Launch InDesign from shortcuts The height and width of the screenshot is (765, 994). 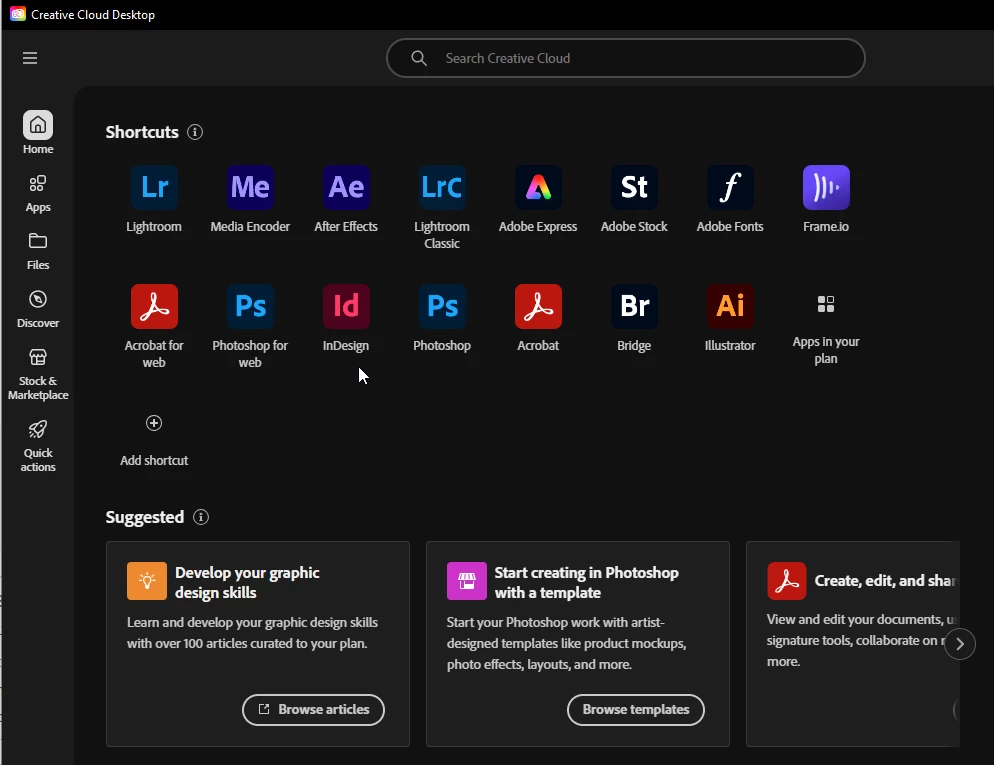tap(346, 307)
